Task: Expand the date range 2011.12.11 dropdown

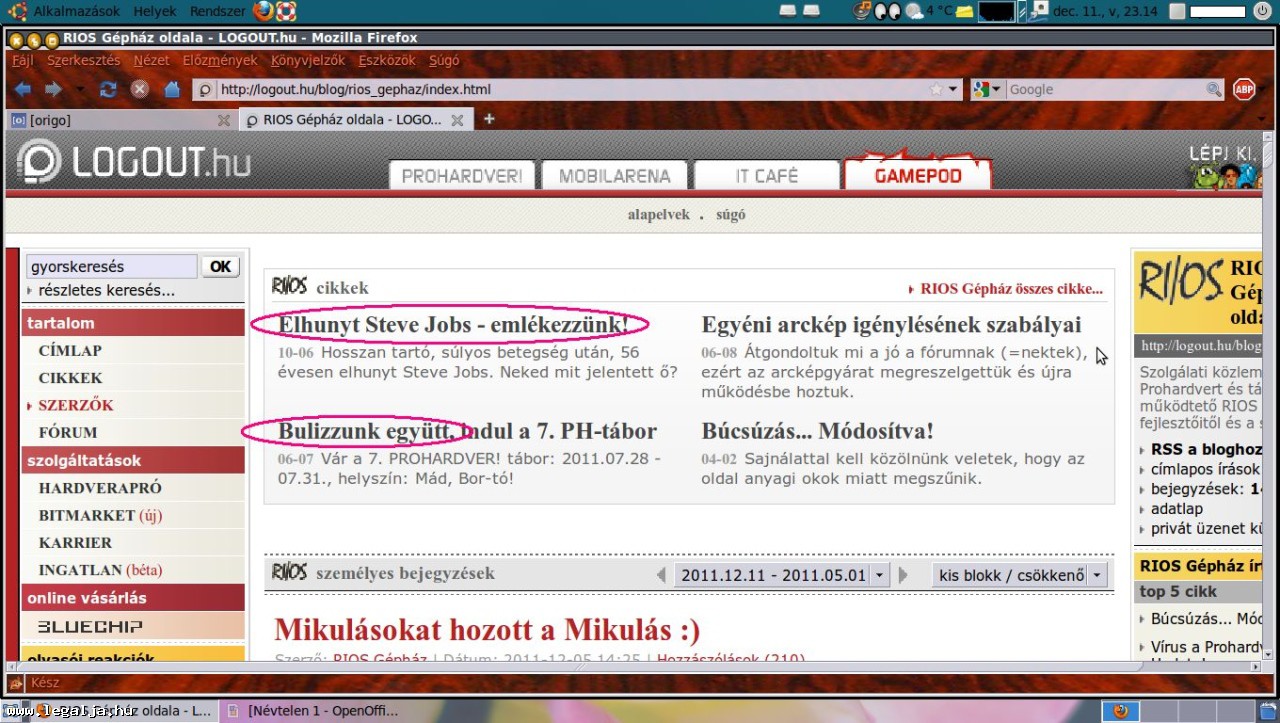Action: 879,575
